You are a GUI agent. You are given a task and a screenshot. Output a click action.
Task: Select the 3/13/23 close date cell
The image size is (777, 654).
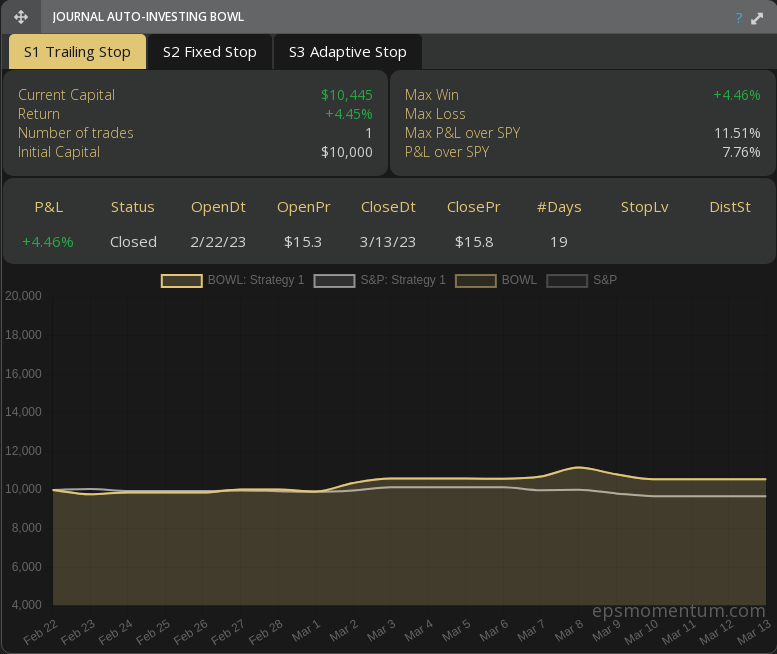coord(388,242)
